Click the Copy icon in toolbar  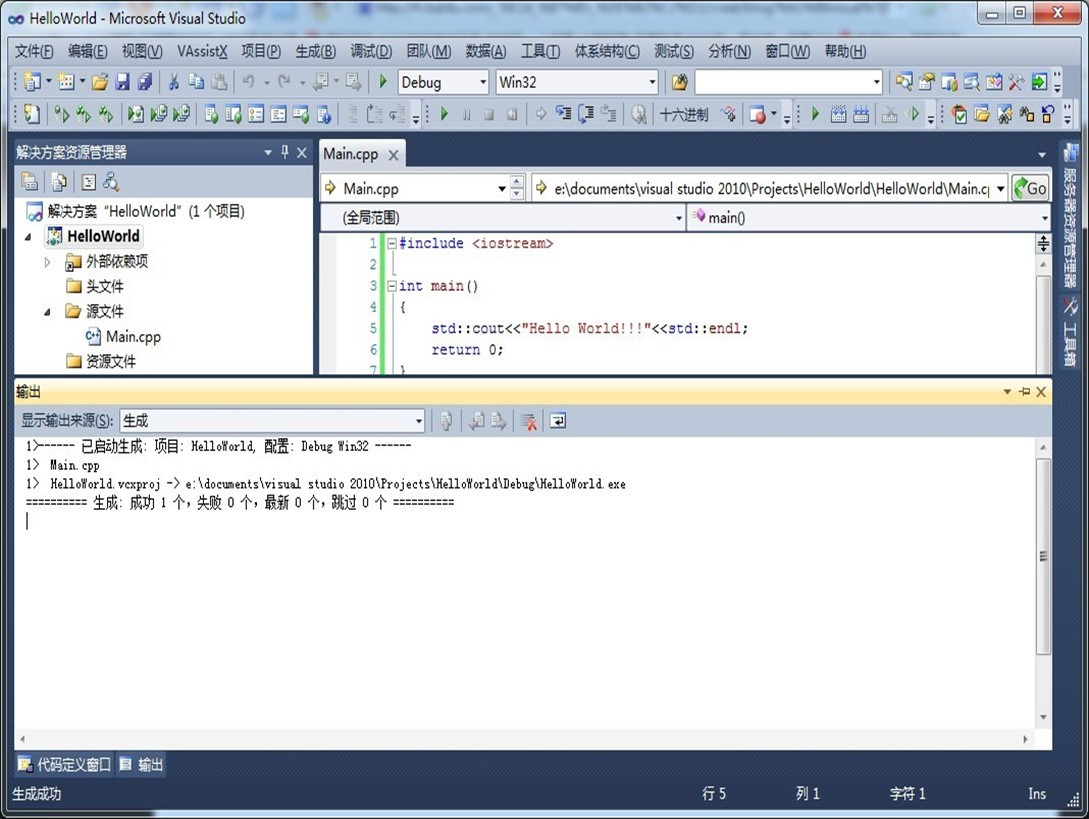point(197,82)
